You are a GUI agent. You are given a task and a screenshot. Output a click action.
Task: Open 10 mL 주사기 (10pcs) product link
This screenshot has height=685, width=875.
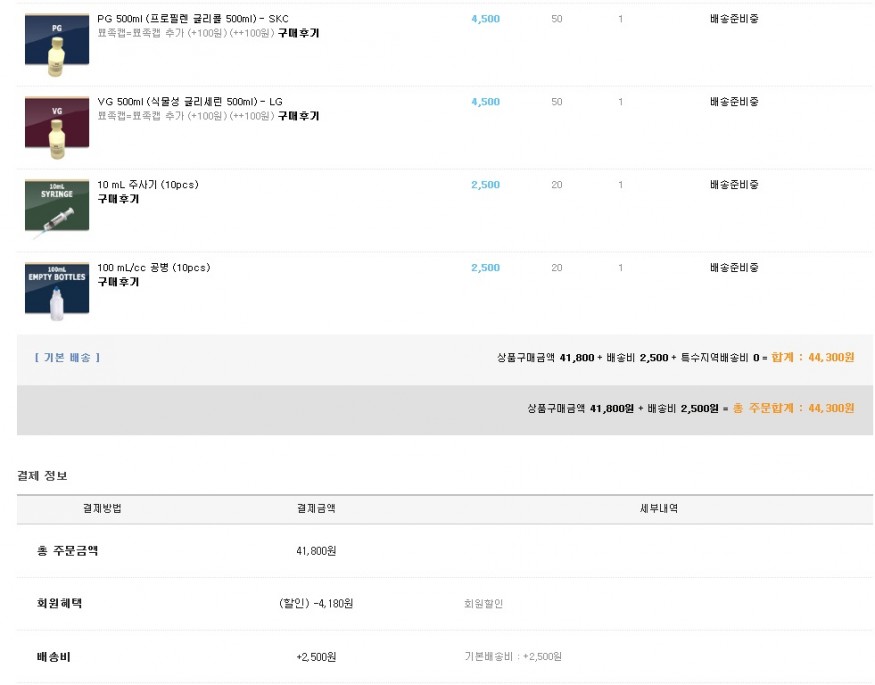[x=148, y=185]
